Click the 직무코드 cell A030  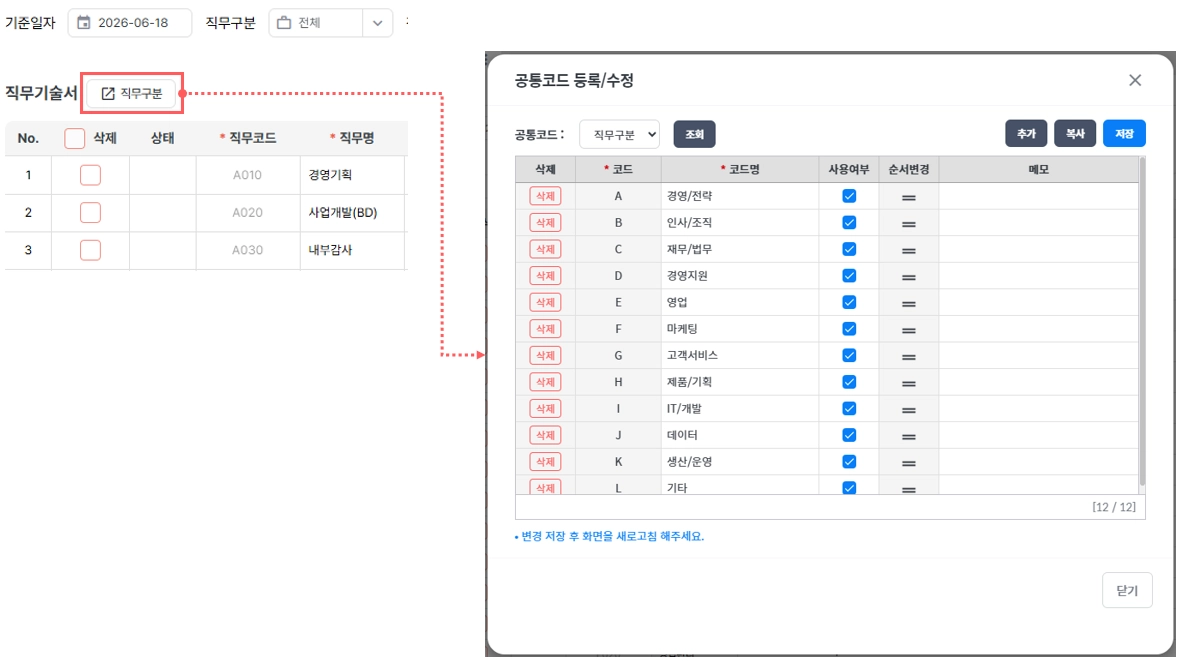247,250
